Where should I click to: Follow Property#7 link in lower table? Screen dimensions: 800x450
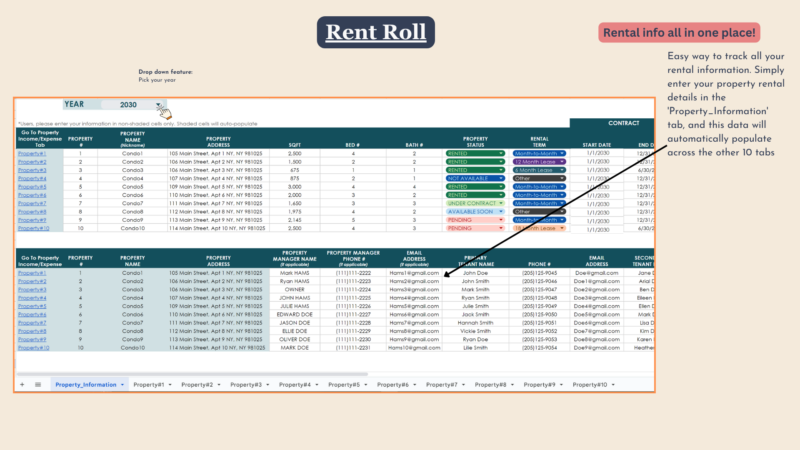coord(32,323)
